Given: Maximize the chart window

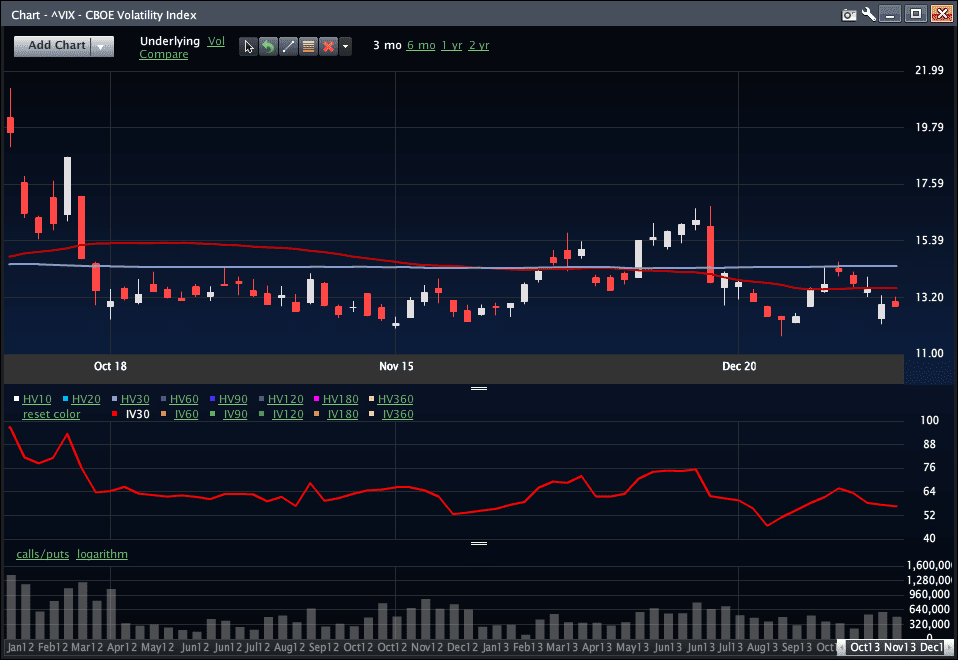Looking at the screenshot, I should click(x=915, y=14).
